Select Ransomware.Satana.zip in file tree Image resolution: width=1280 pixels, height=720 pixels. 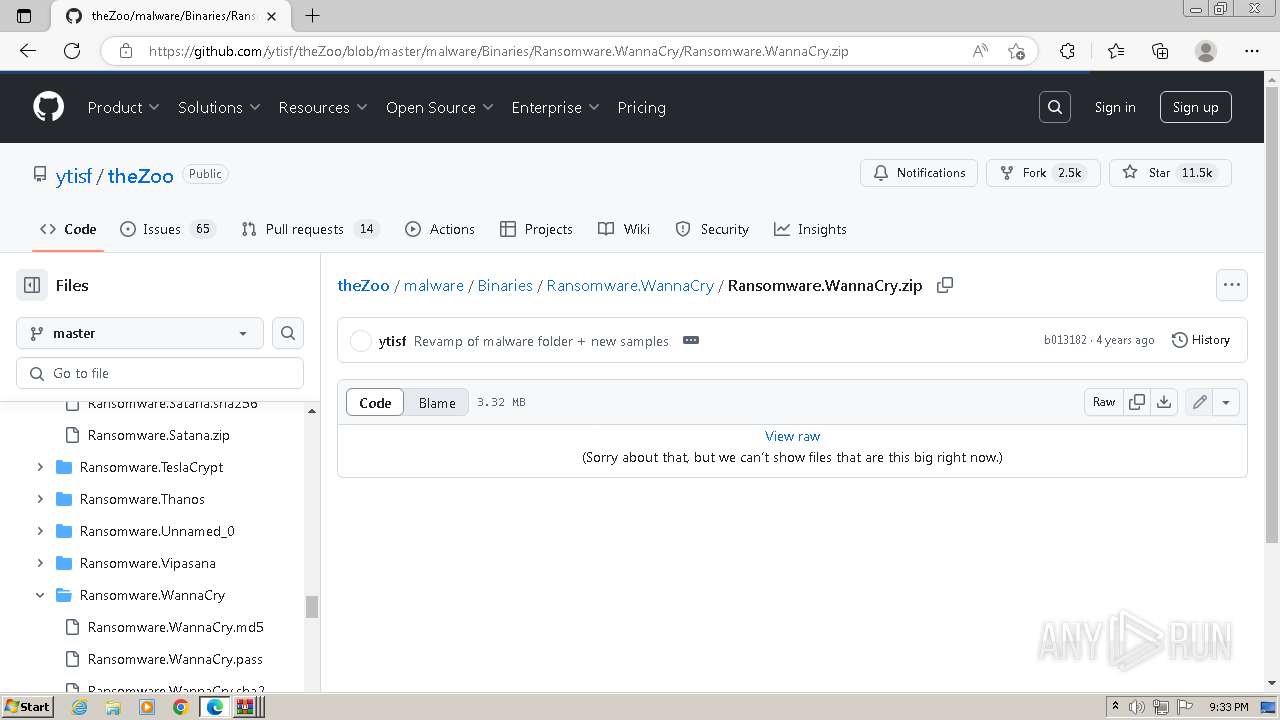pos(158,435)
